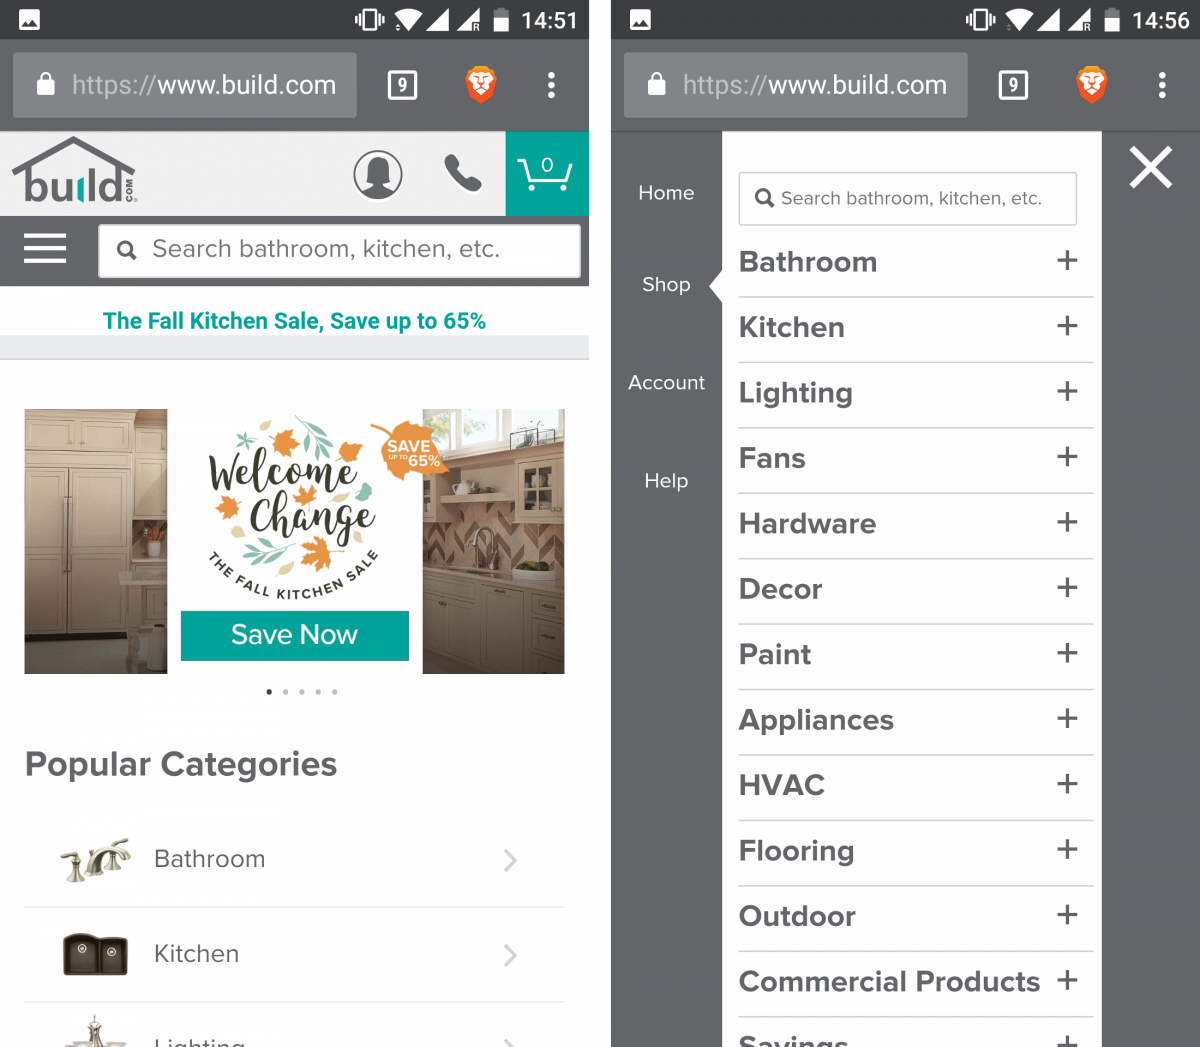
Task: Open the Brave shields lion icon in left browser
Action: 481,85
